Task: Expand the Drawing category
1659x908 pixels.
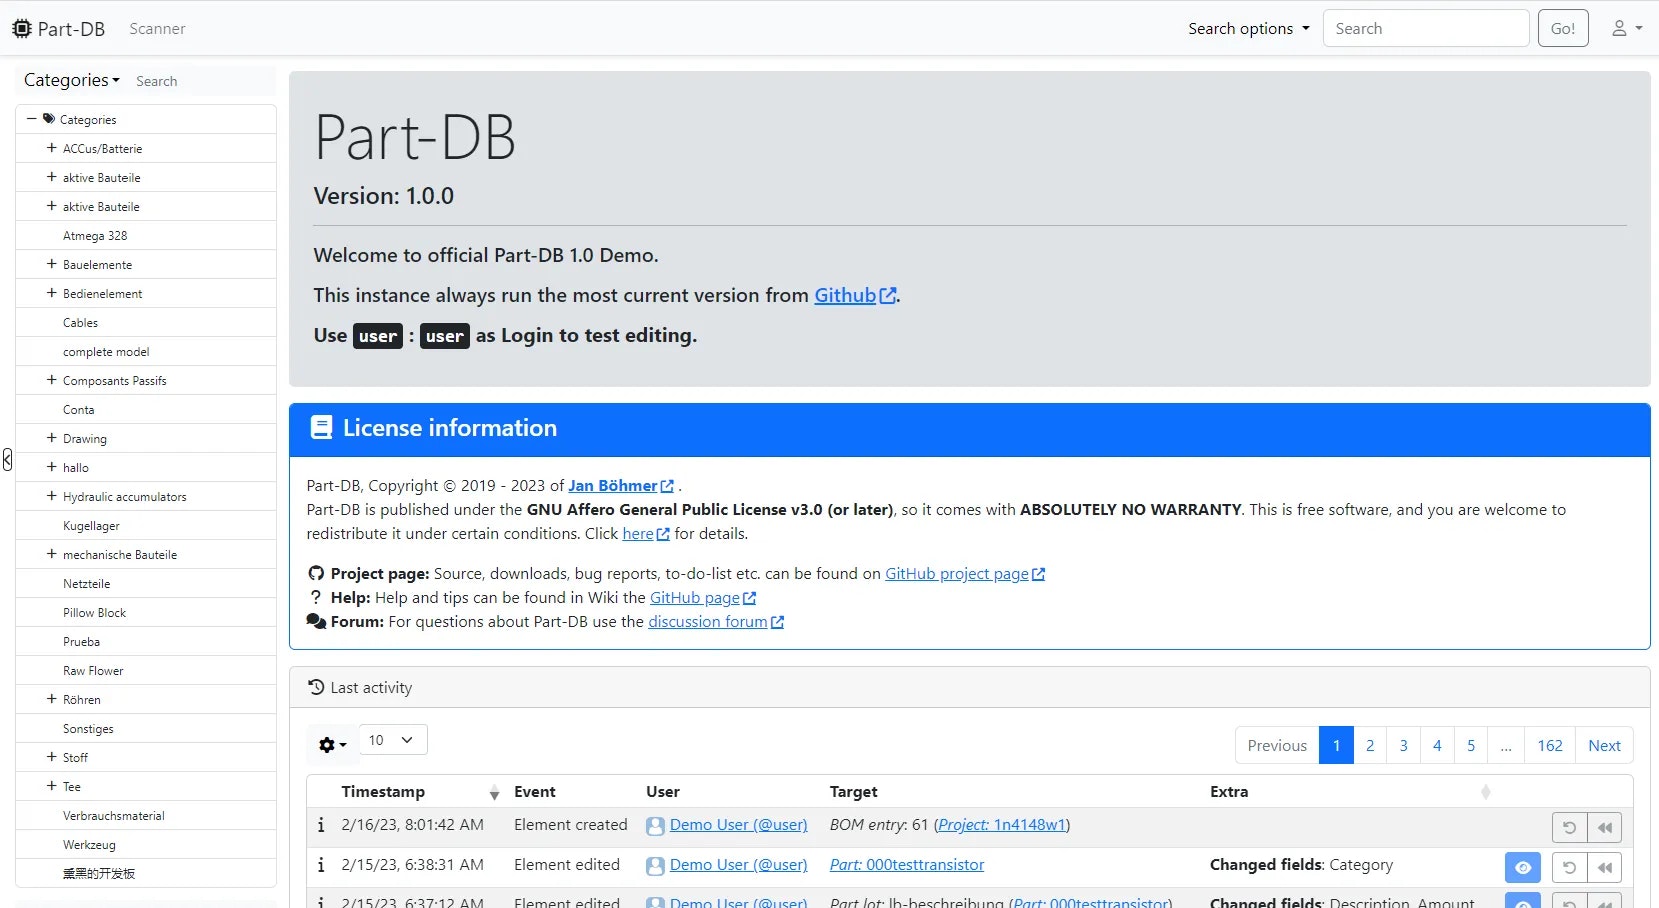Action: (x=51, y=438)
